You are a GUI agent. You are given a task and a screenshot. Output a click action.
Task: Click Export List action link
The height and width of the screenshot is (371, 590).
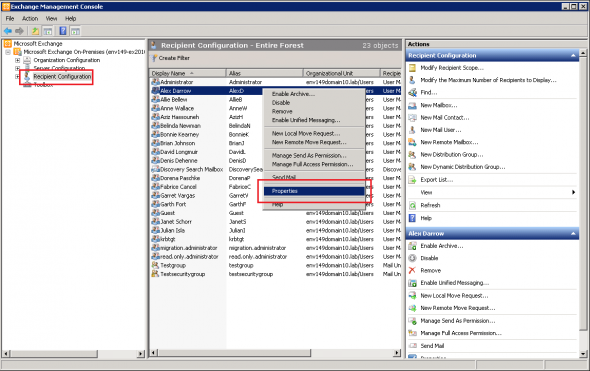point(436,180)
